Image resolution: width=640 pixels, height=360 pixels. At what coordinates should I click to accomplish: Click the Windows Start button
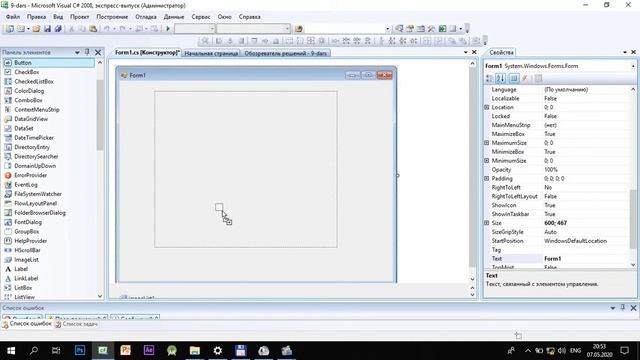[x=11, y=350]
